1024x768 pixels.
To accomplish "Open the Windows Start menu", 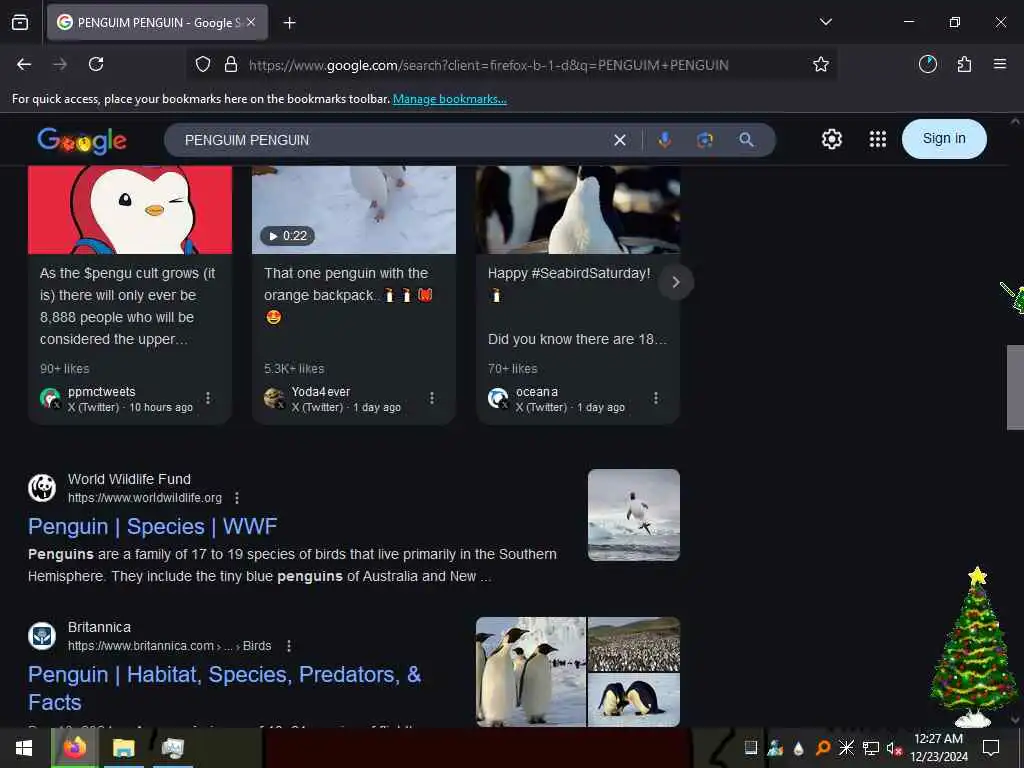I will click(24, 748).
